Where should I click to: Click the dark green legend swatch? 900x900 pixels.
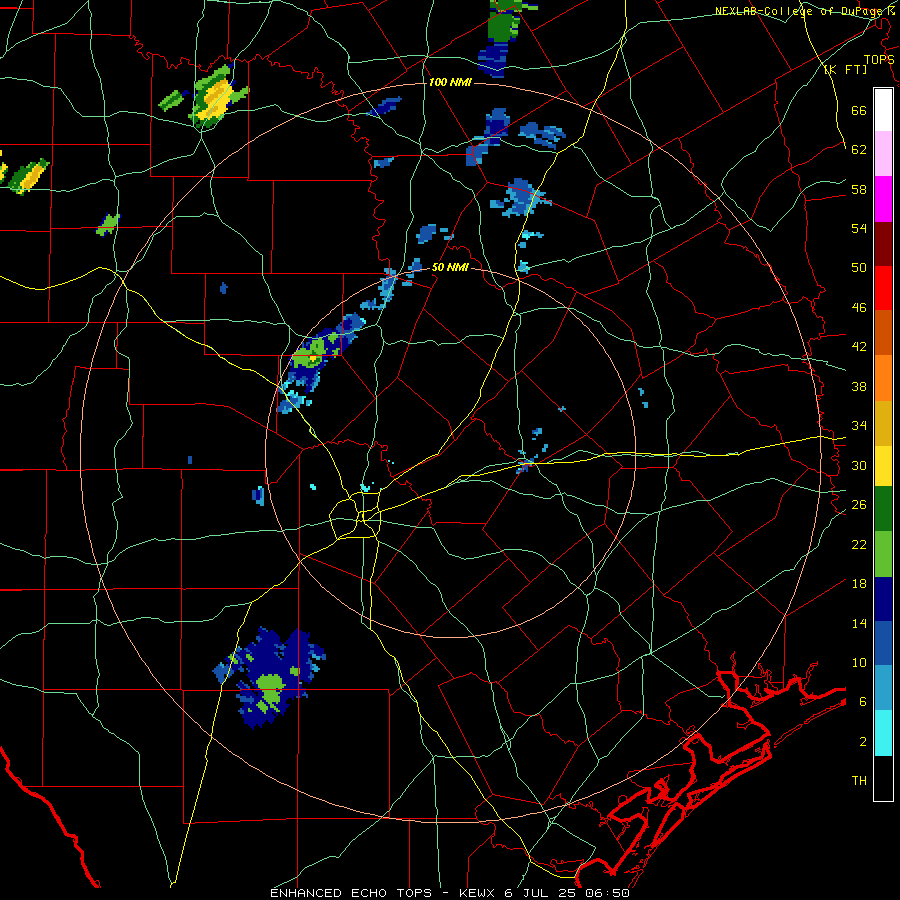point(883,509)
